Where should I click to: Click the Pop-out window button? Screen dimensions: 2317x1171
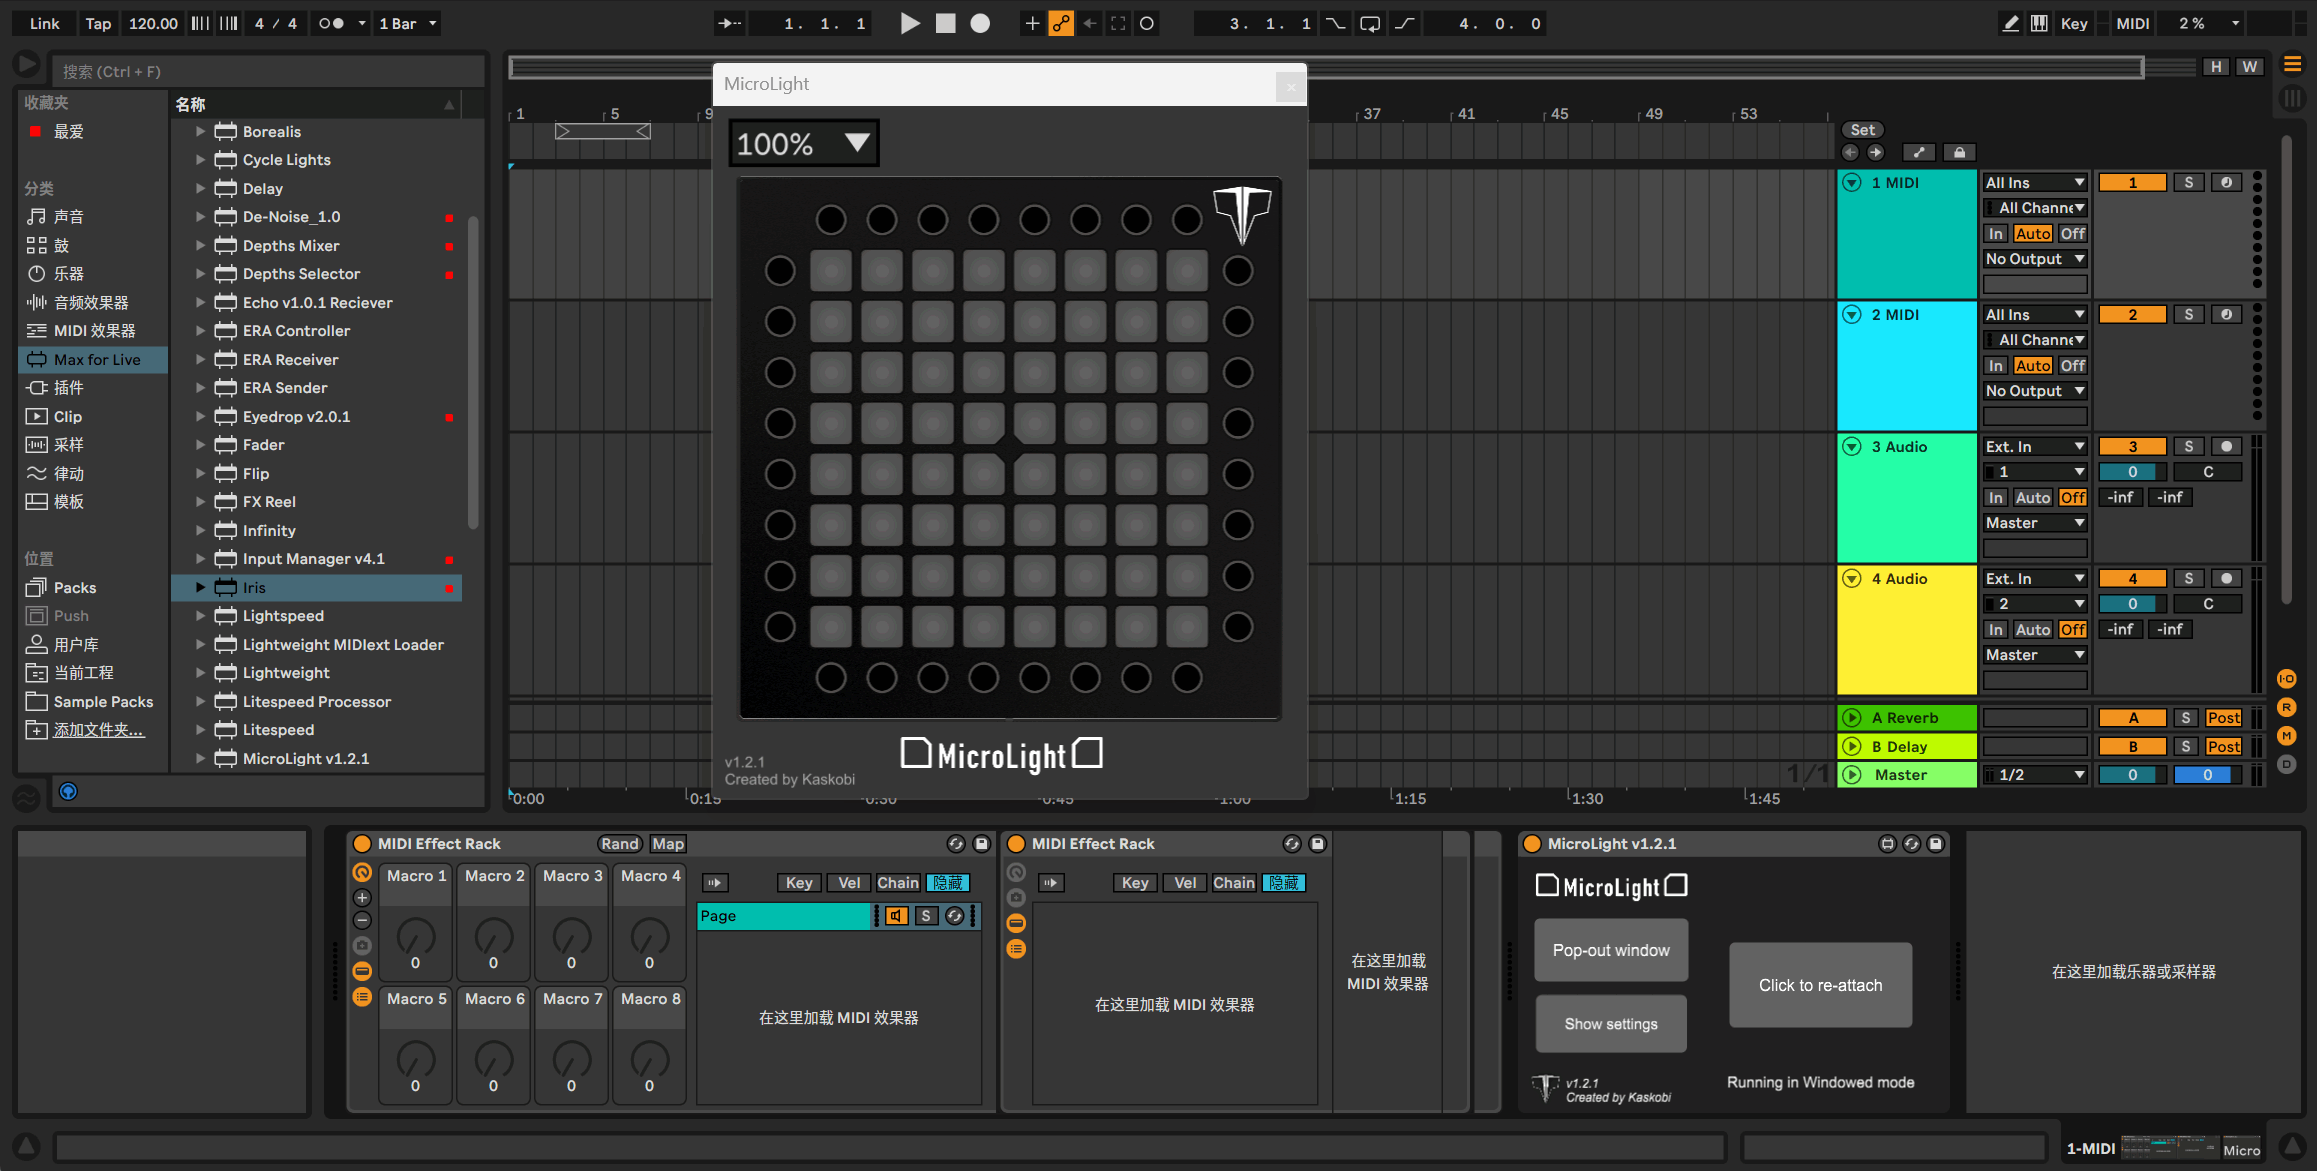(x=1610, y=949)
